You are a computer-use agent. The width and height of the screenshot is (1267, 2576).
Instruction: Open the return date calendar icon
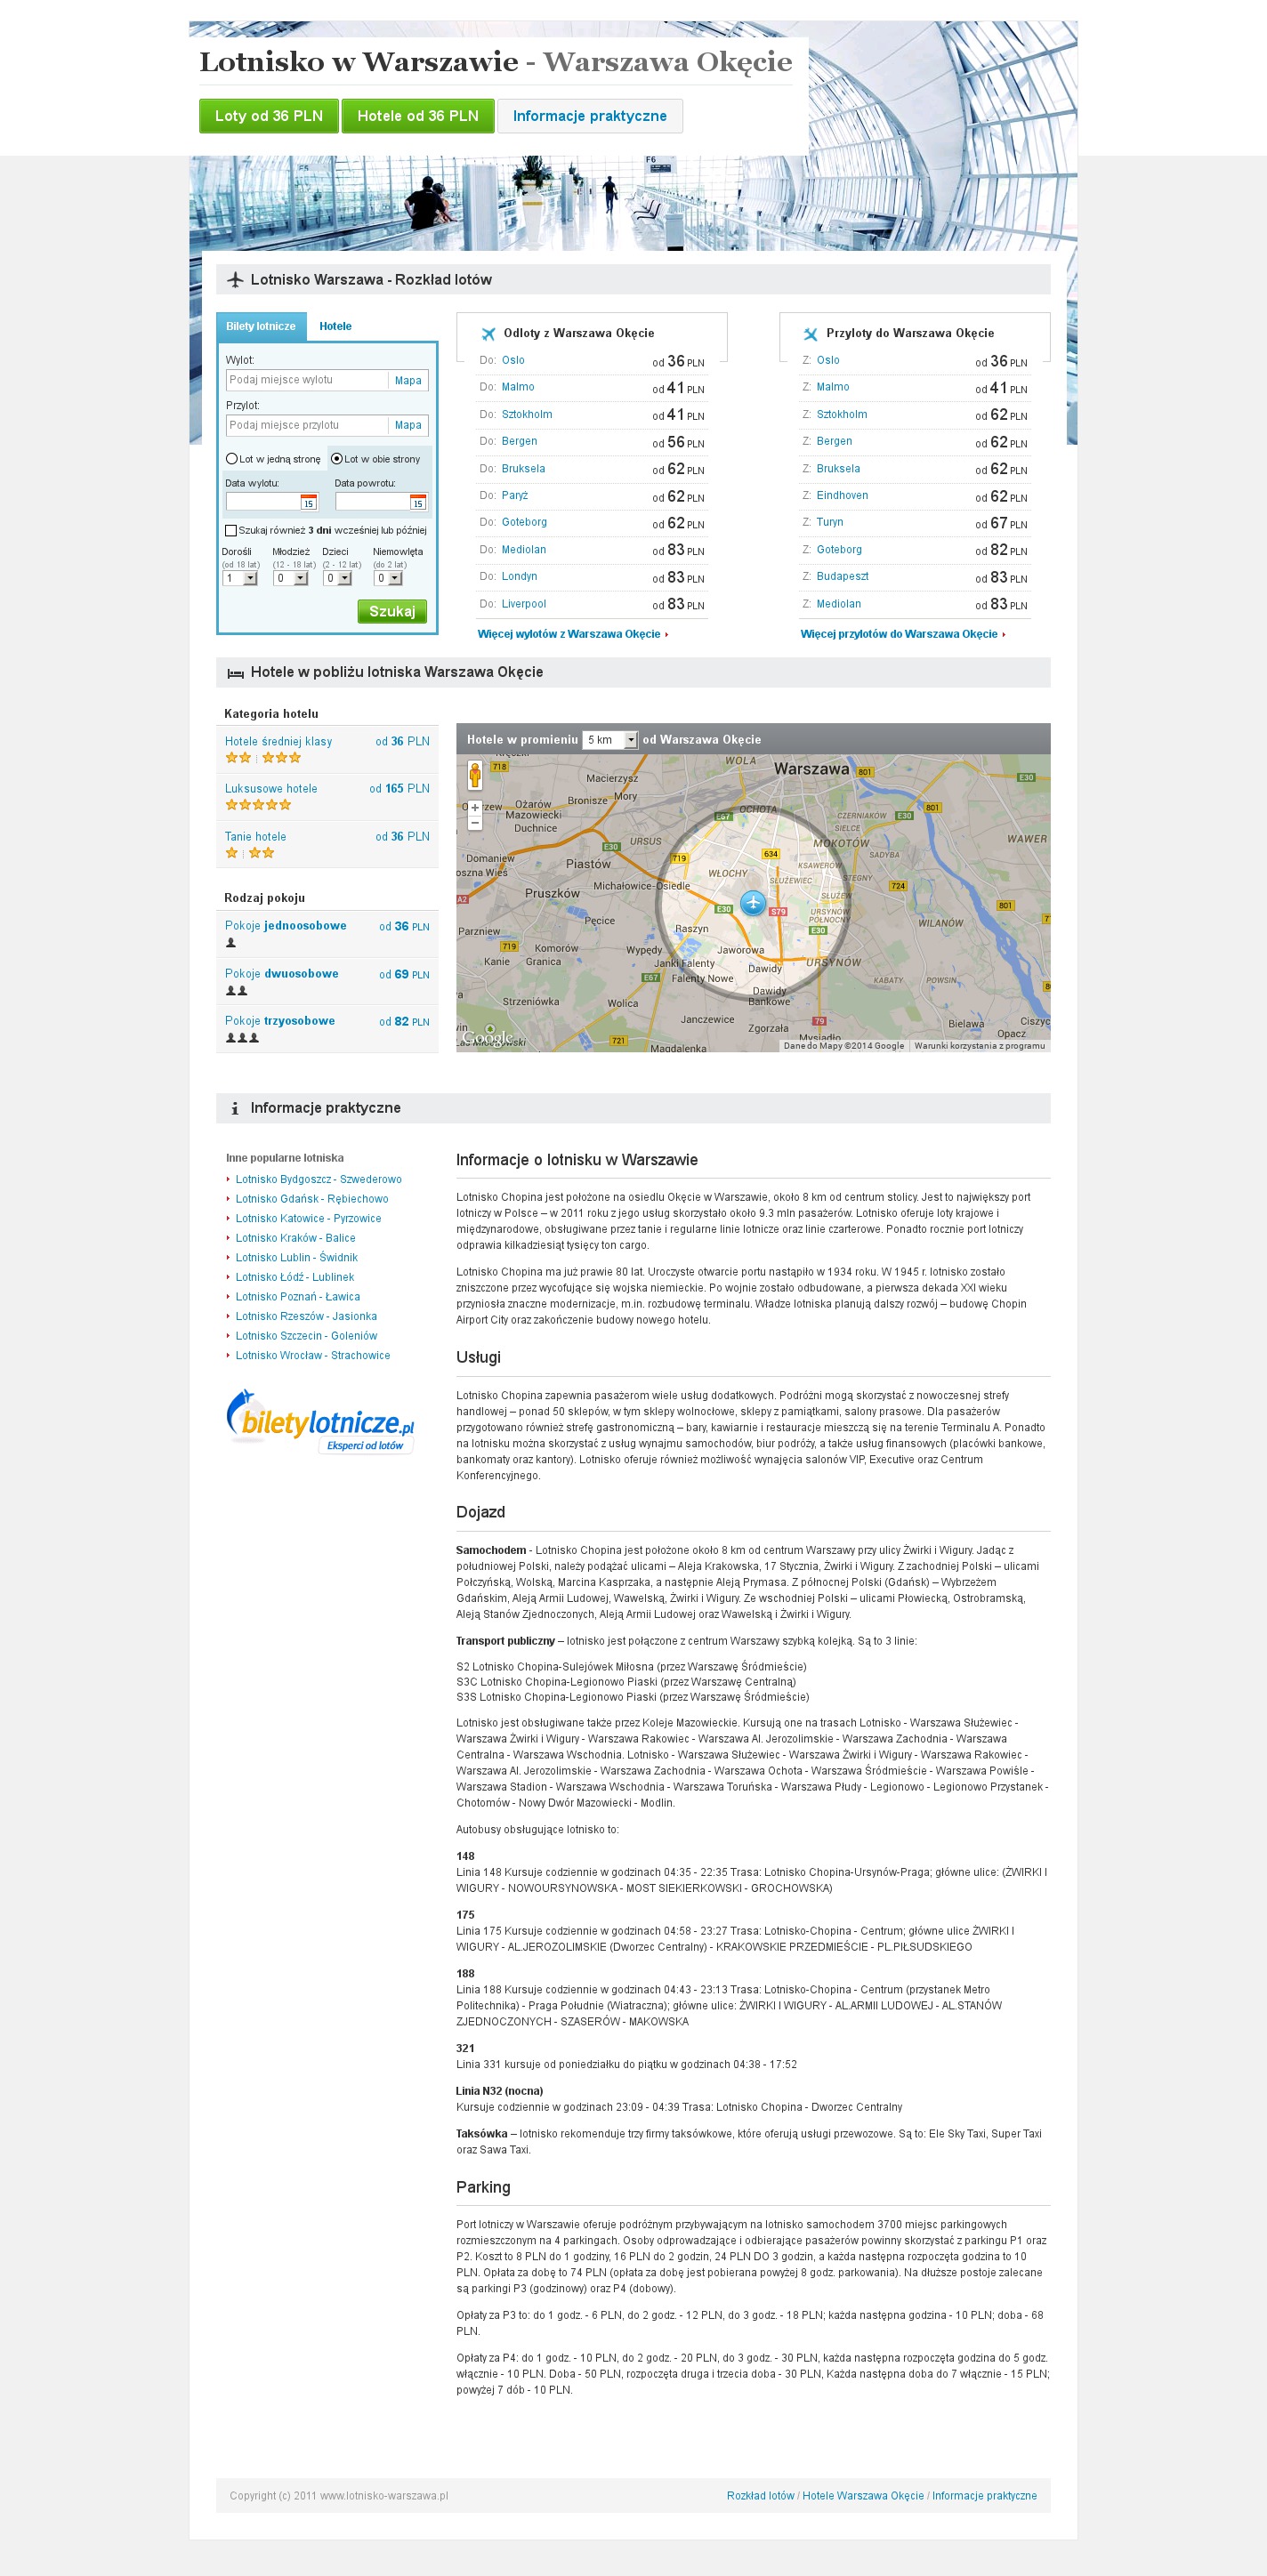click(418, 502)
